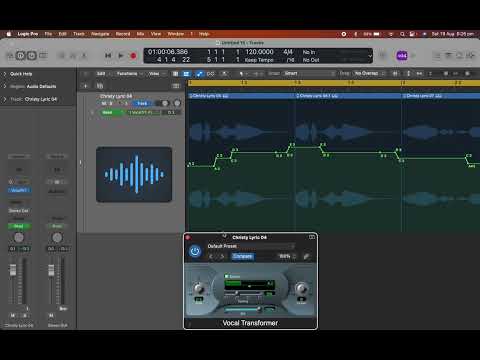Expand the Region Audio Defaults section

pos(5,86)
